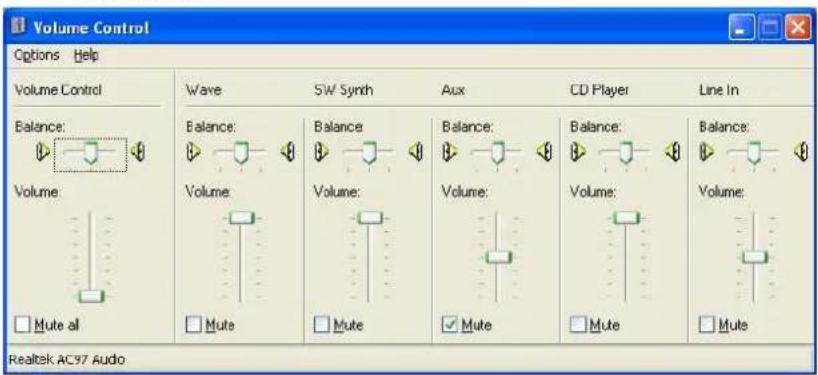Screen dimensions: 818x375
Task: Close the Volume Control window
Action: click(798, 27)
